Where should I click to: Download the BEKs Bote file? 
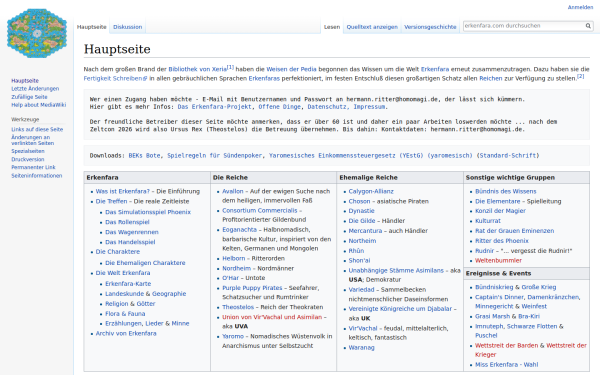pos(144,156)
